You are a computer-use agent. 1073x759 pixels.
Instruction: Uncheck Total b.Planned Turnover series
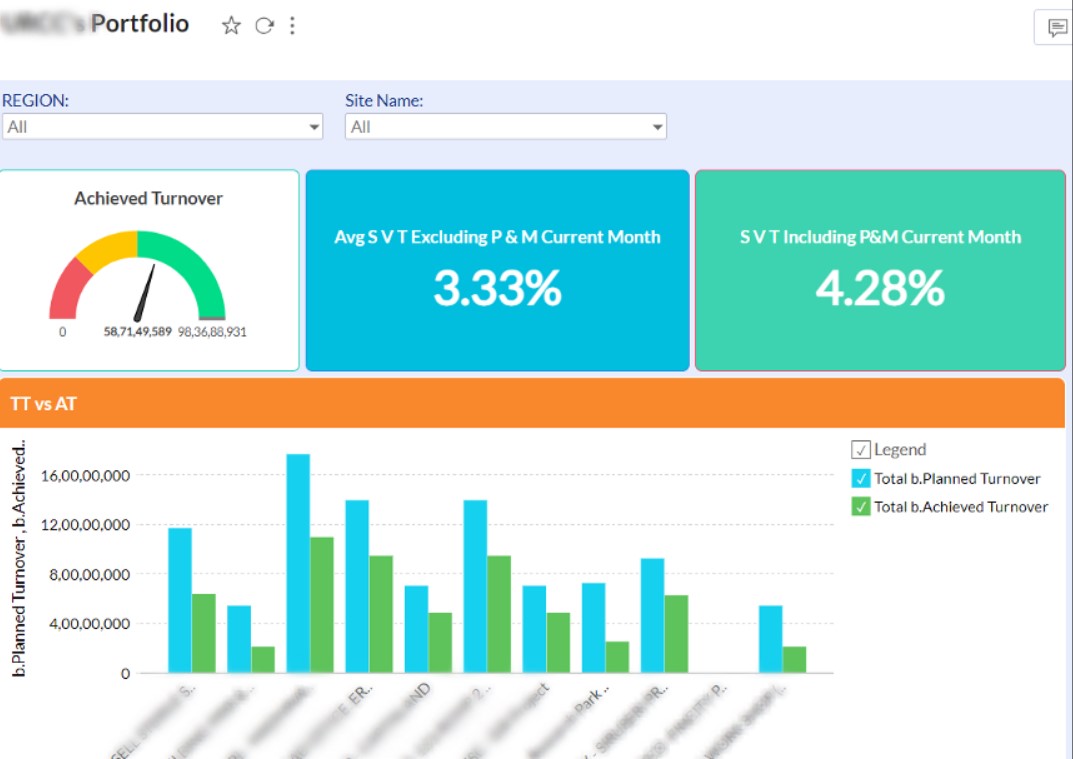click(860, 478)
